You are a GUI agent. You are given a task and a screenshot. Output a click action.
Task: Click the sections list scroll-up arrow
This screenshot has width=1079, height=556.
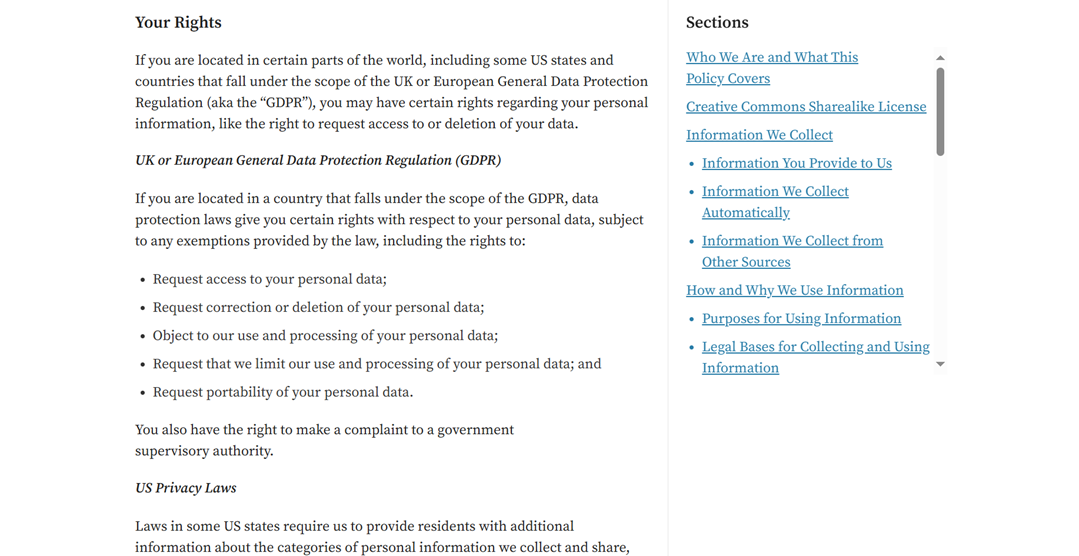(x=940, y=58)
